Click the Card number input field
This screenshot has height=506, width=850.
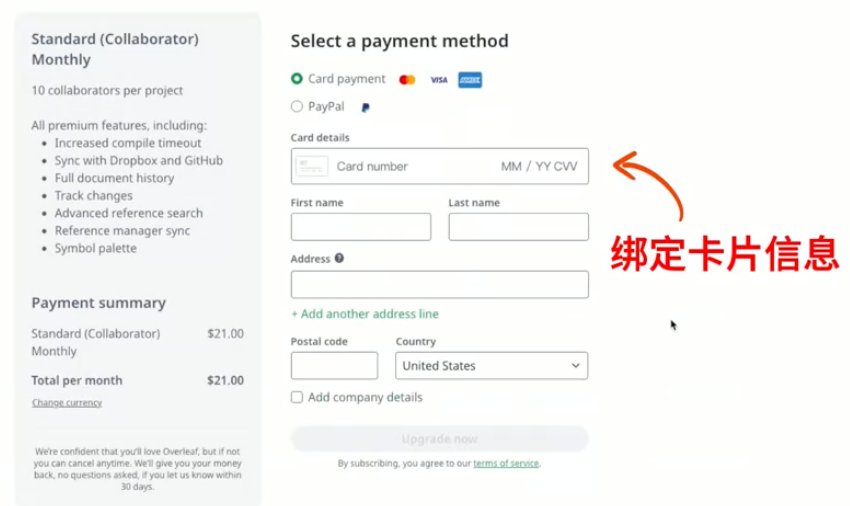[x=413, y=166]
